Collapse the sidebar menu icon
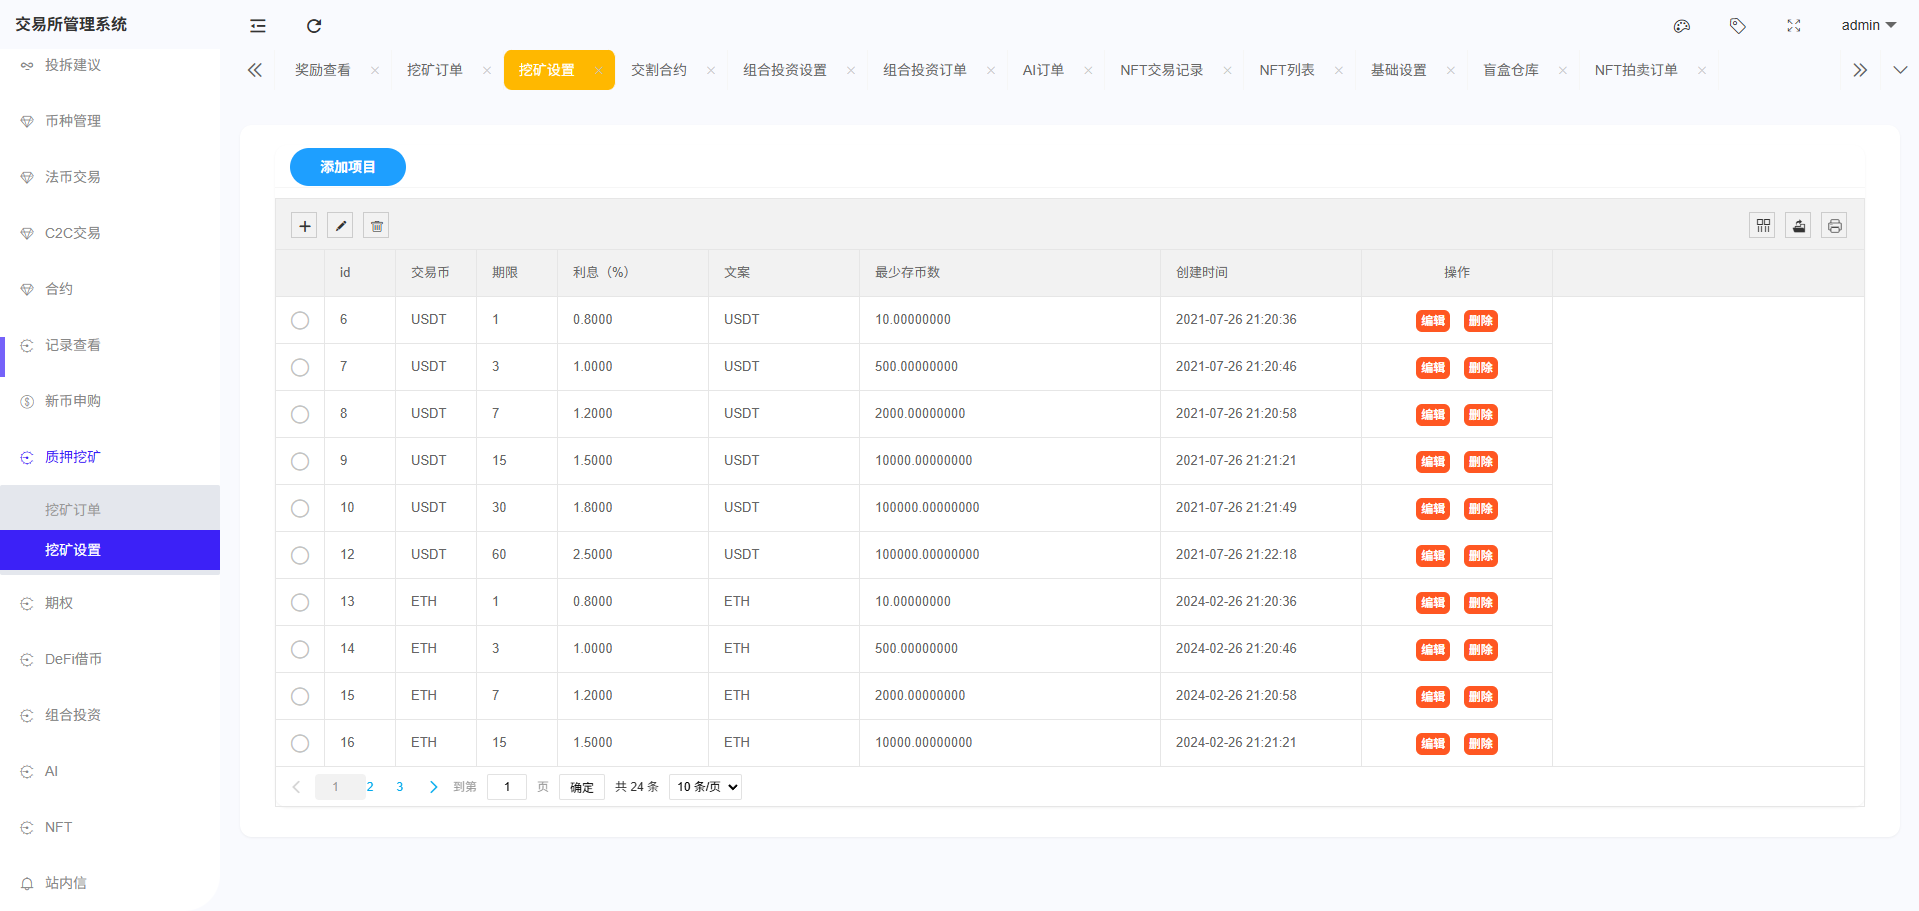This screenshot has height=911, width=1919. click(257, 25)
